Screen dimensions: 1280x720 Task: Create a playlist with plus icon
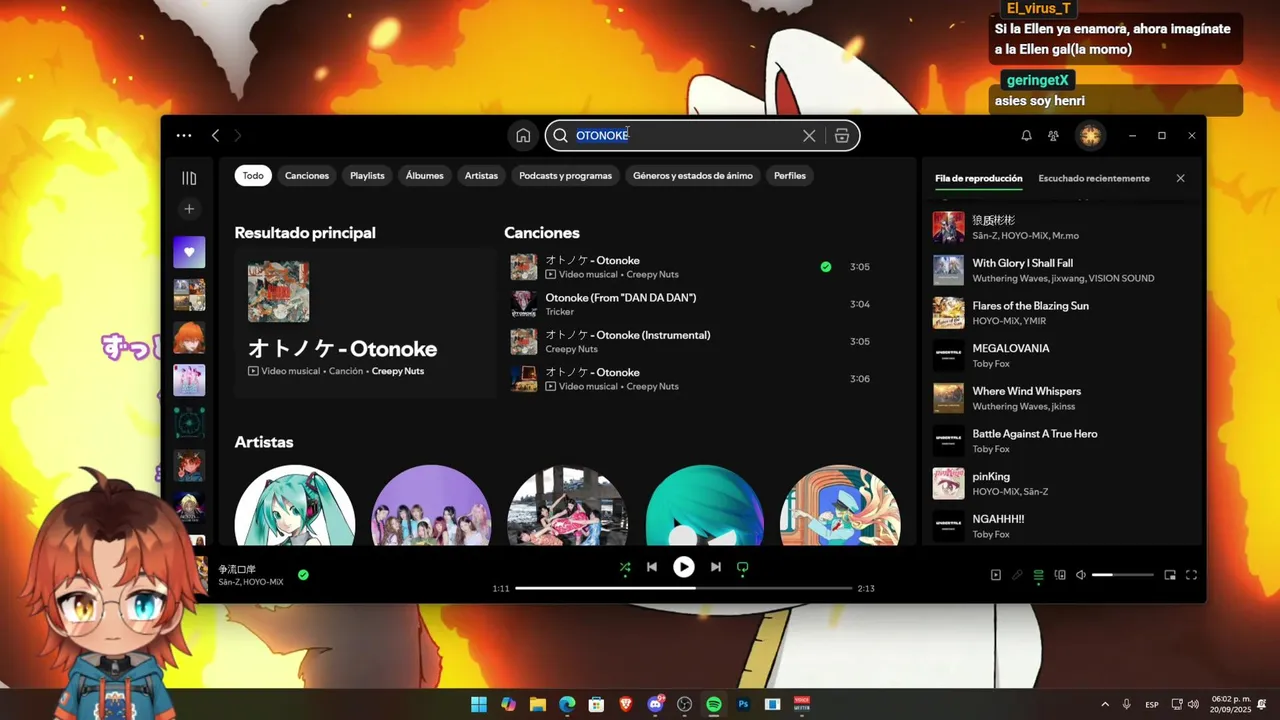click(189, 209)
